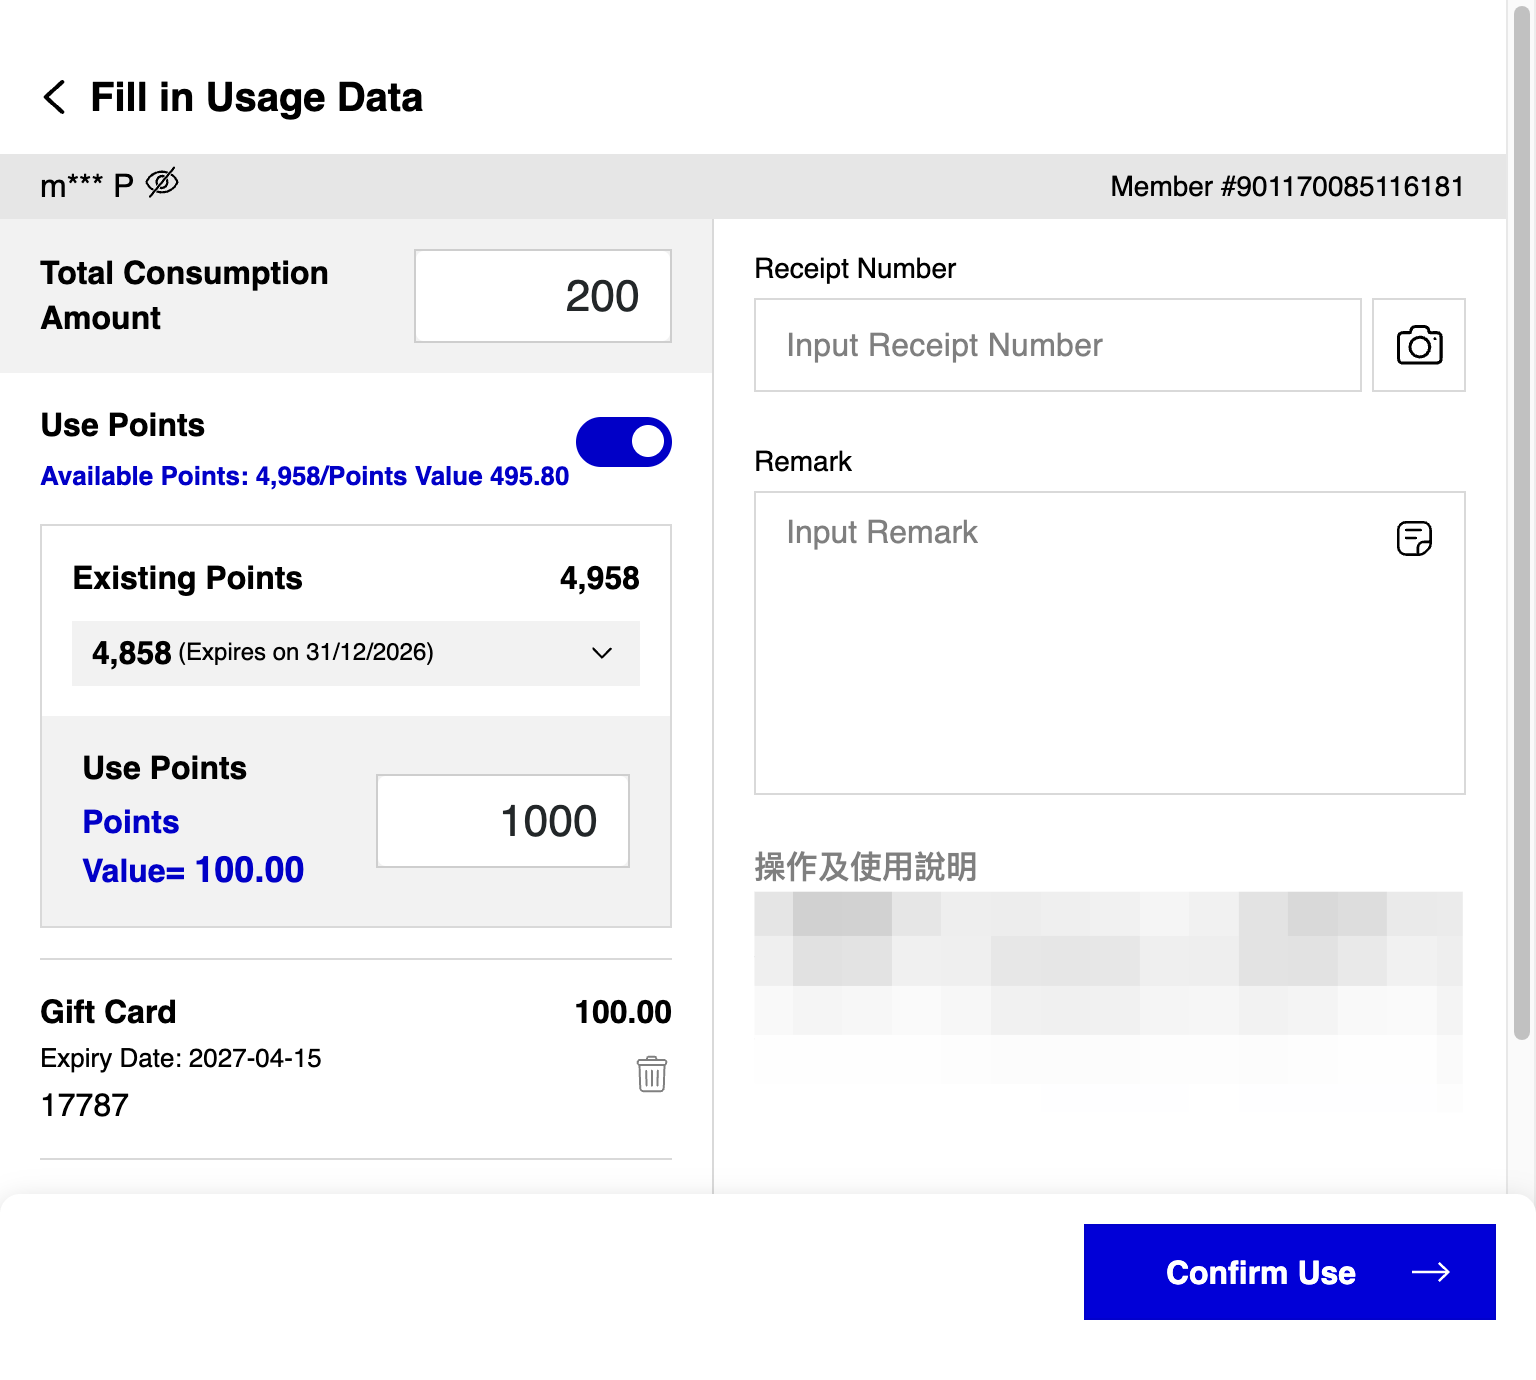Viewport: 1536px width, 1380px height.
Task: Click the Existing Points 4,958 value
Action: (599, 578)
